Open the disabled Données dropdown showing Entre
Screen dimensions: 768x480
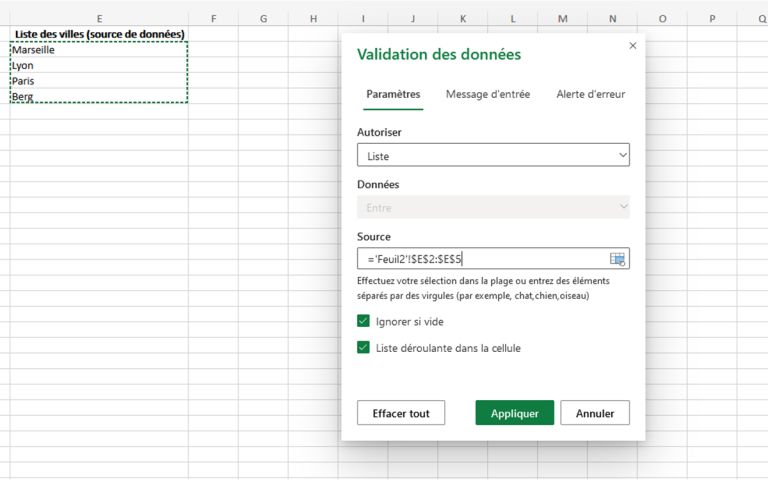click(x=493, y=207)
